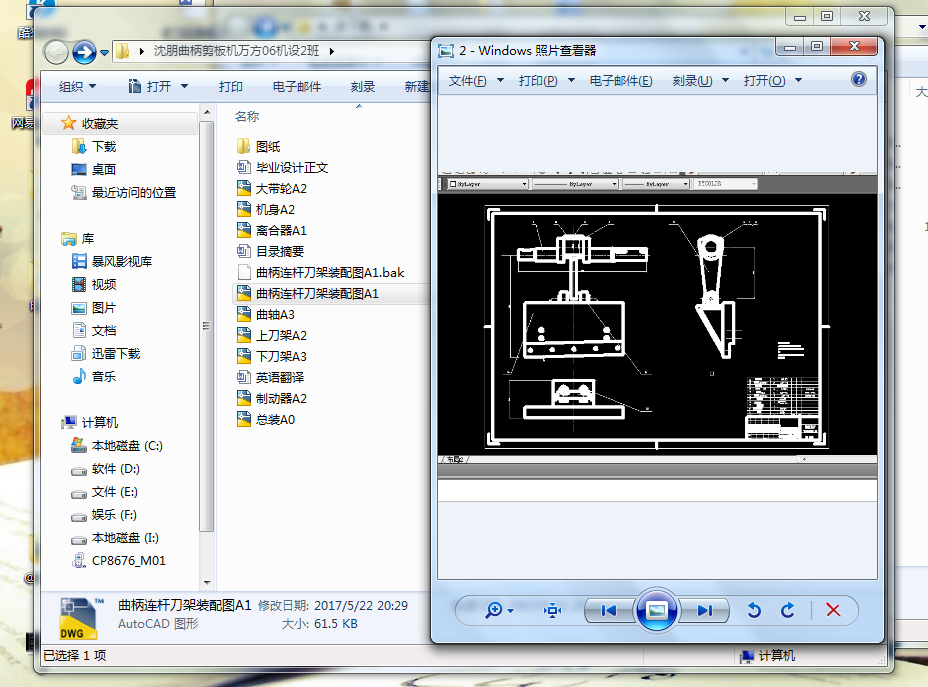Open the 文件(F) dropdown menu
The image size is (928, 687).
[466, 79]
